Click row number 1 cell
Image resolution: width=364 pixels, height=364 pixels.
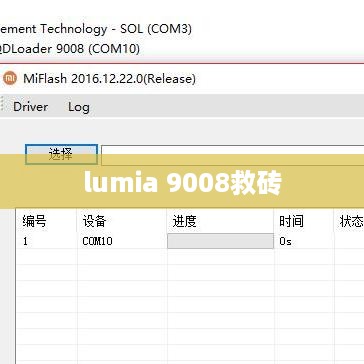26,241
